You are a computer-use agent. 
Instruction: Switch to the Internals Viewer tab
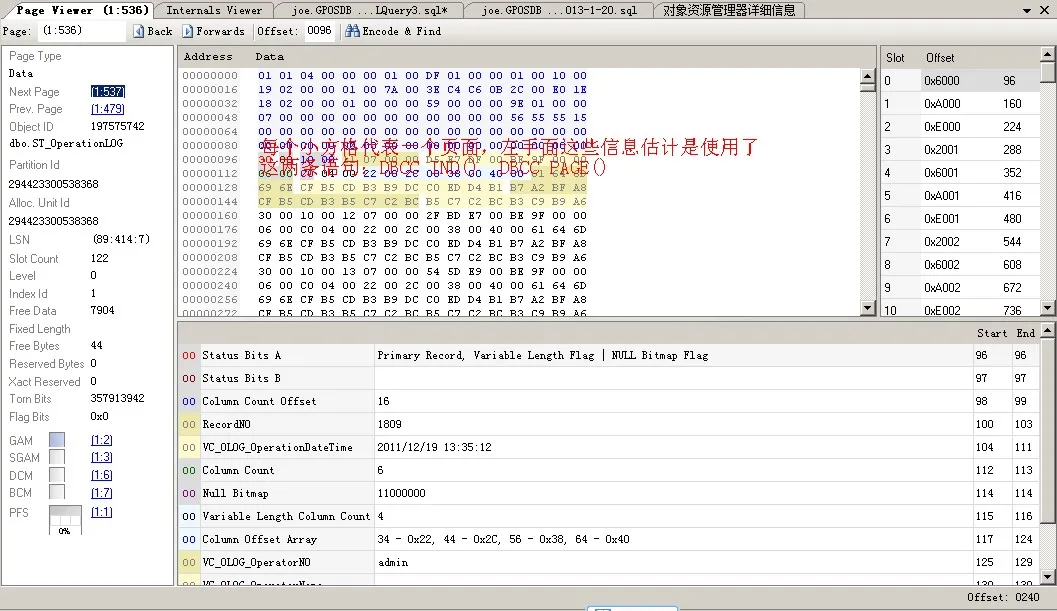point(214,10)
